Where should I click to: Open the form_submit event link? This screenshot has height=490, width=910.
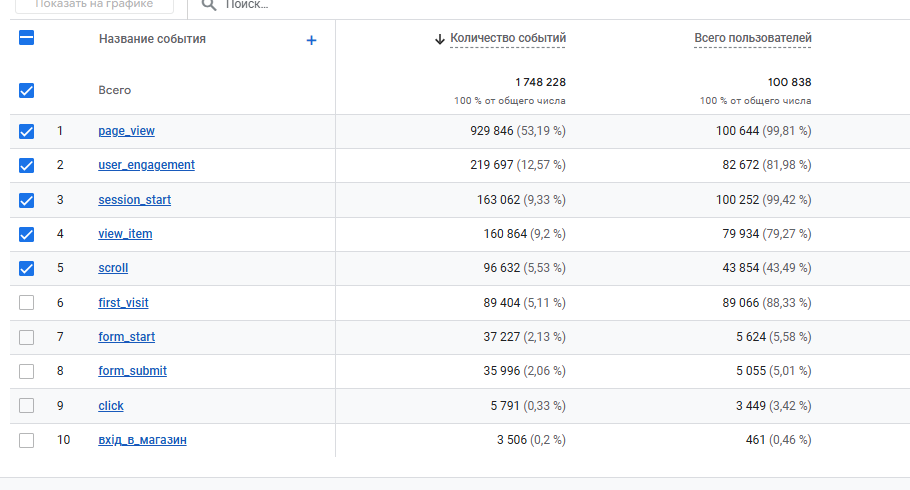pos(132,371)
